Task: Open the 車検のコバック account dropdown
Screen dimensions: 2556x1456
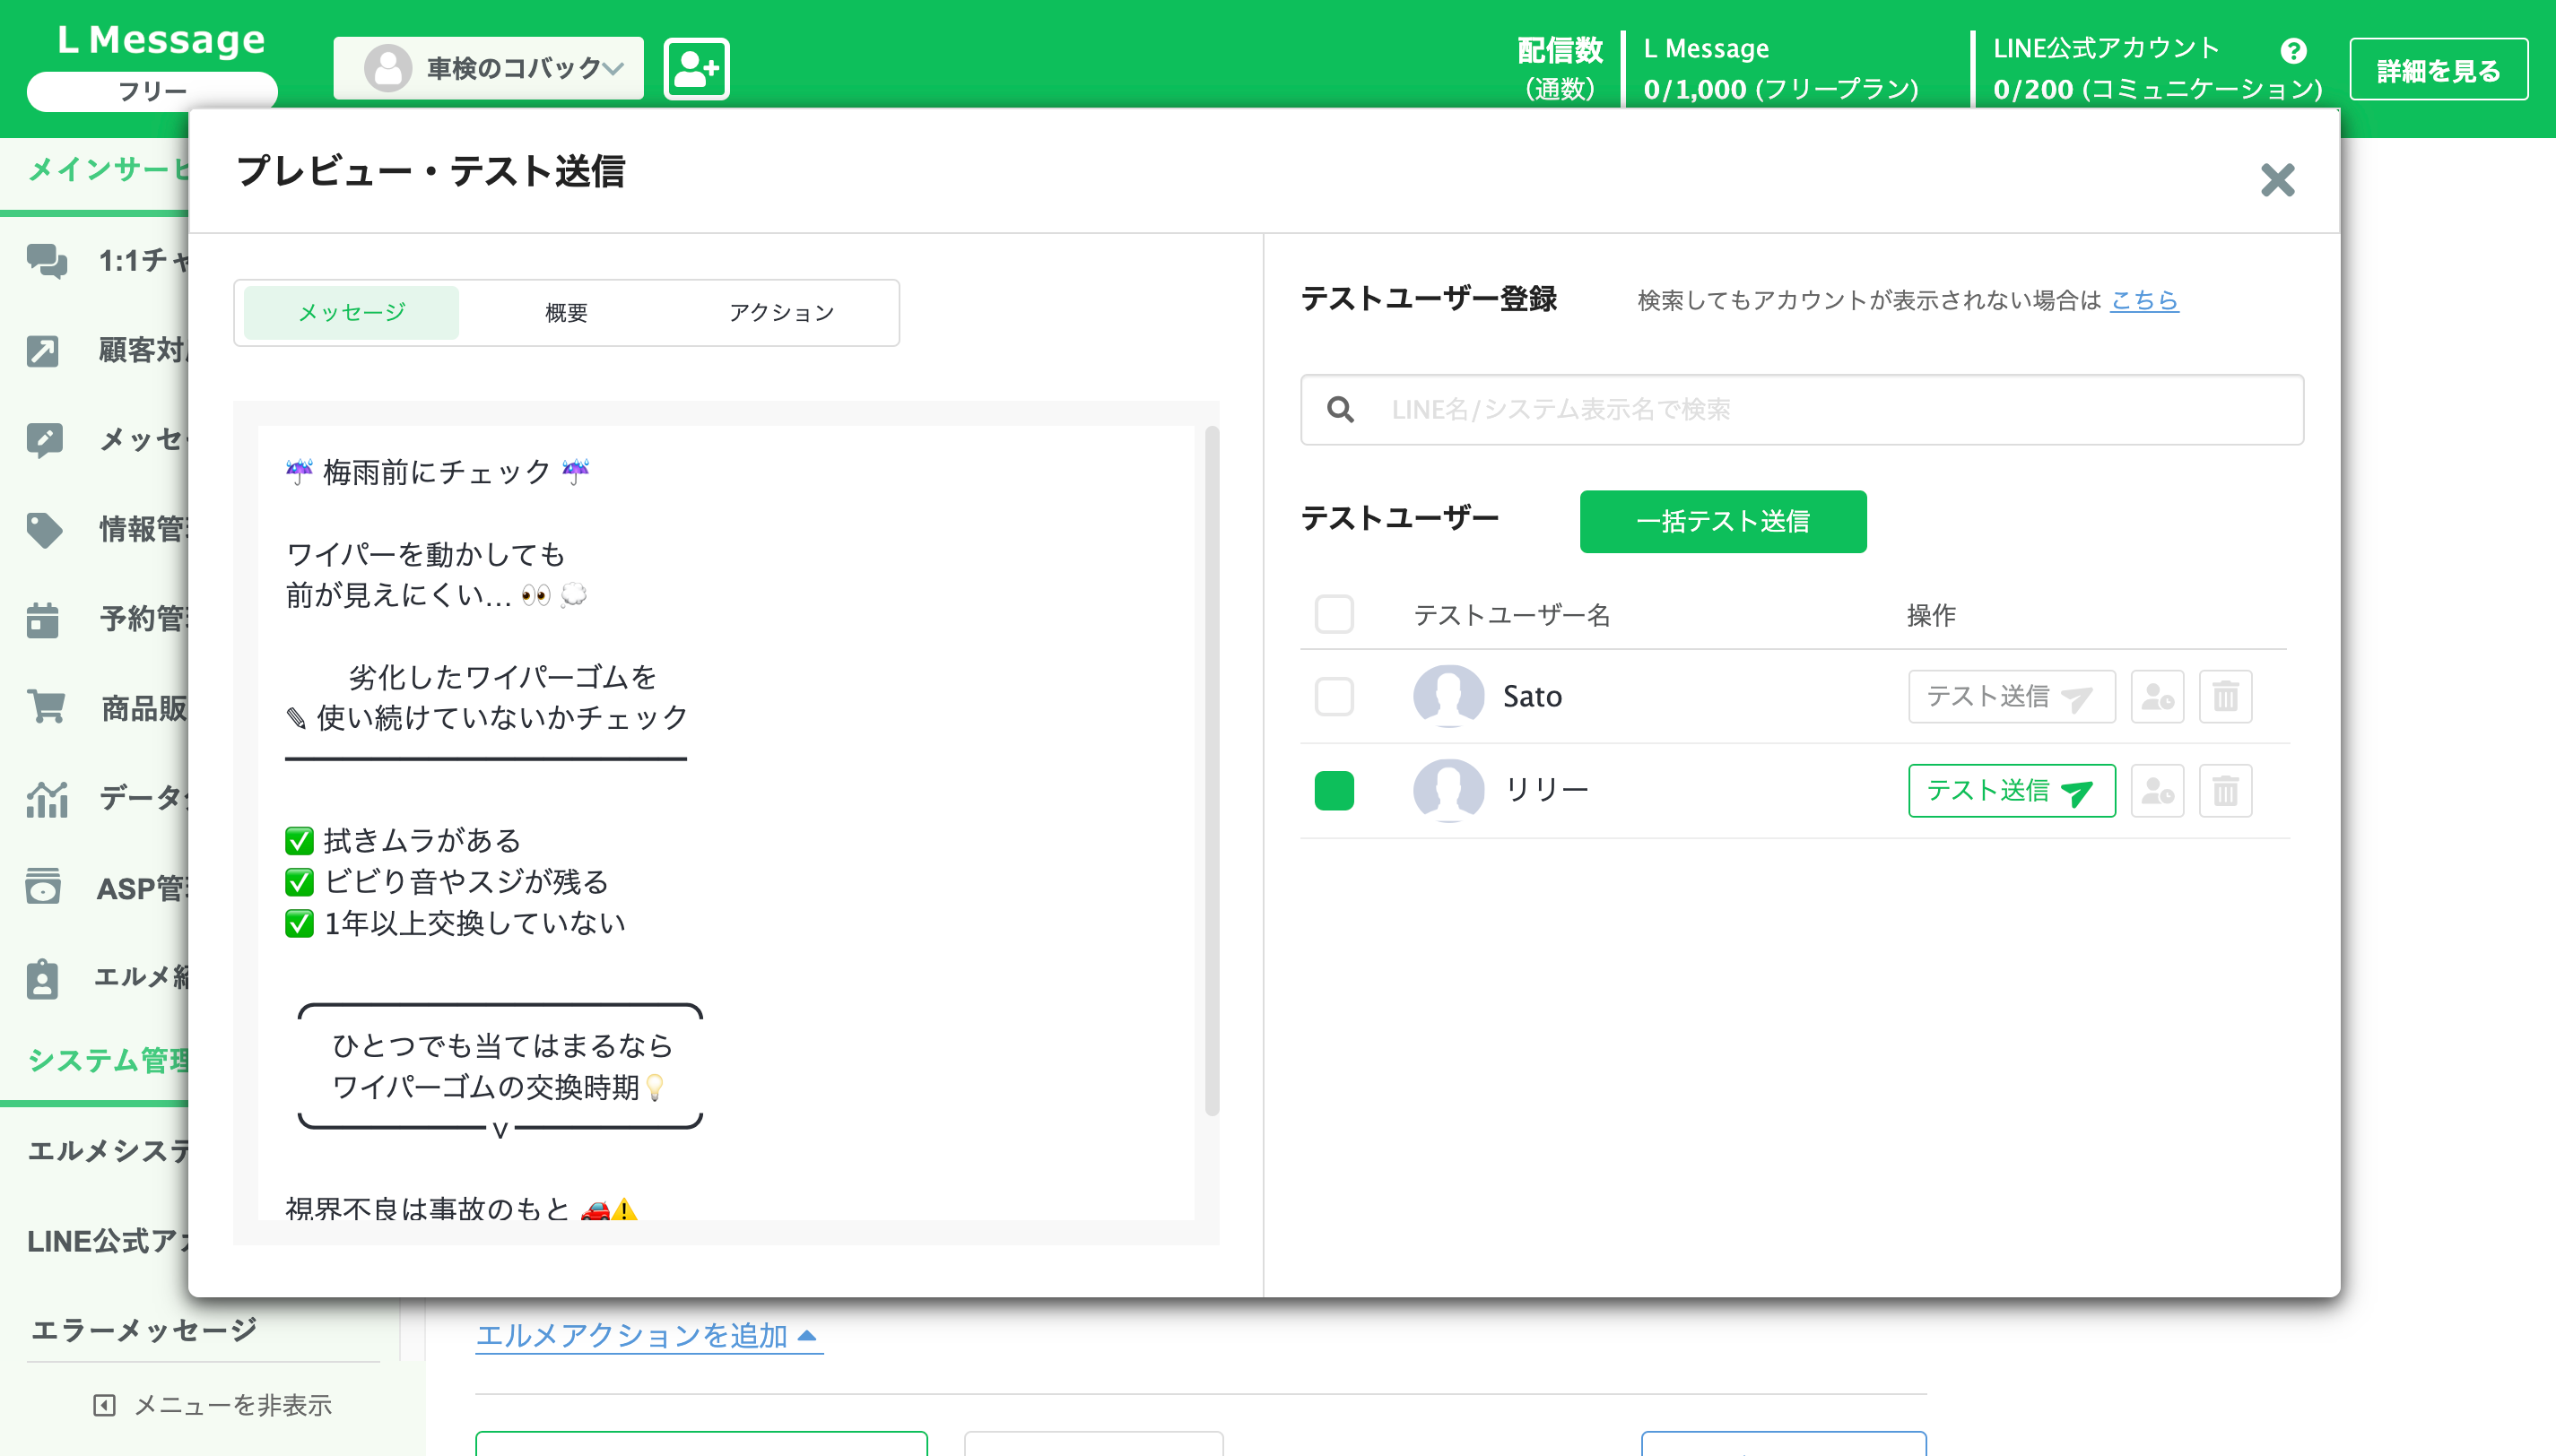Action: tap(489, 68)
